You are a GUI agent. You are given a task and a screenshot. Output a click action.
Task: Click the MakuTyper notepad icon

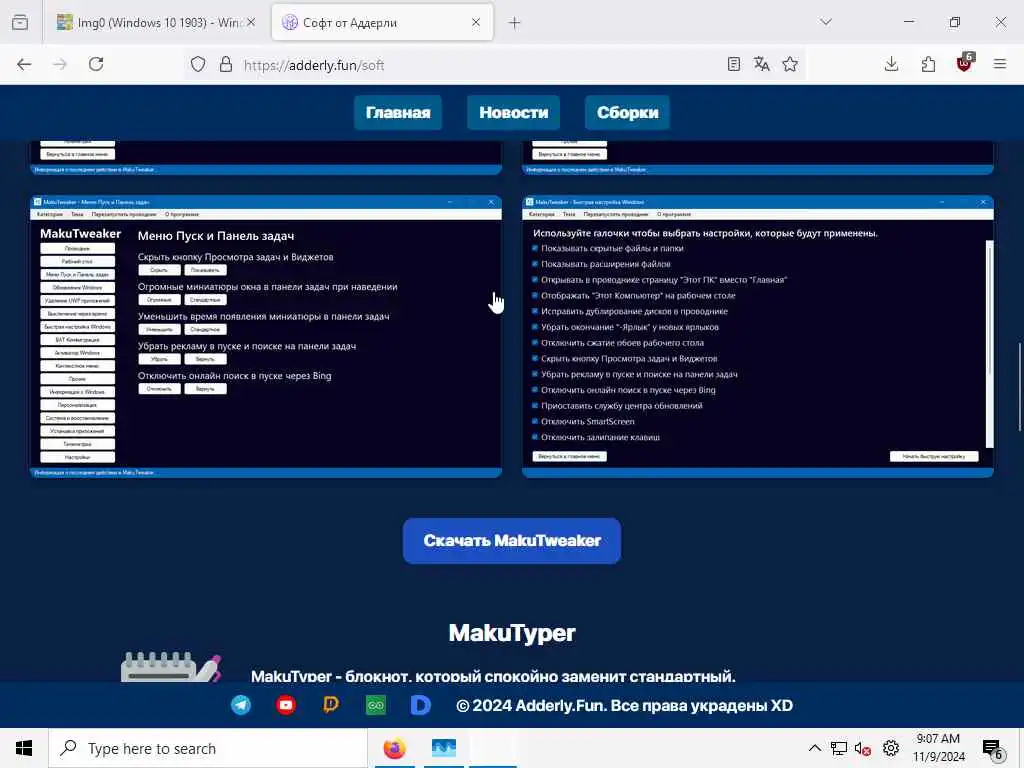[x=171, y=666]
